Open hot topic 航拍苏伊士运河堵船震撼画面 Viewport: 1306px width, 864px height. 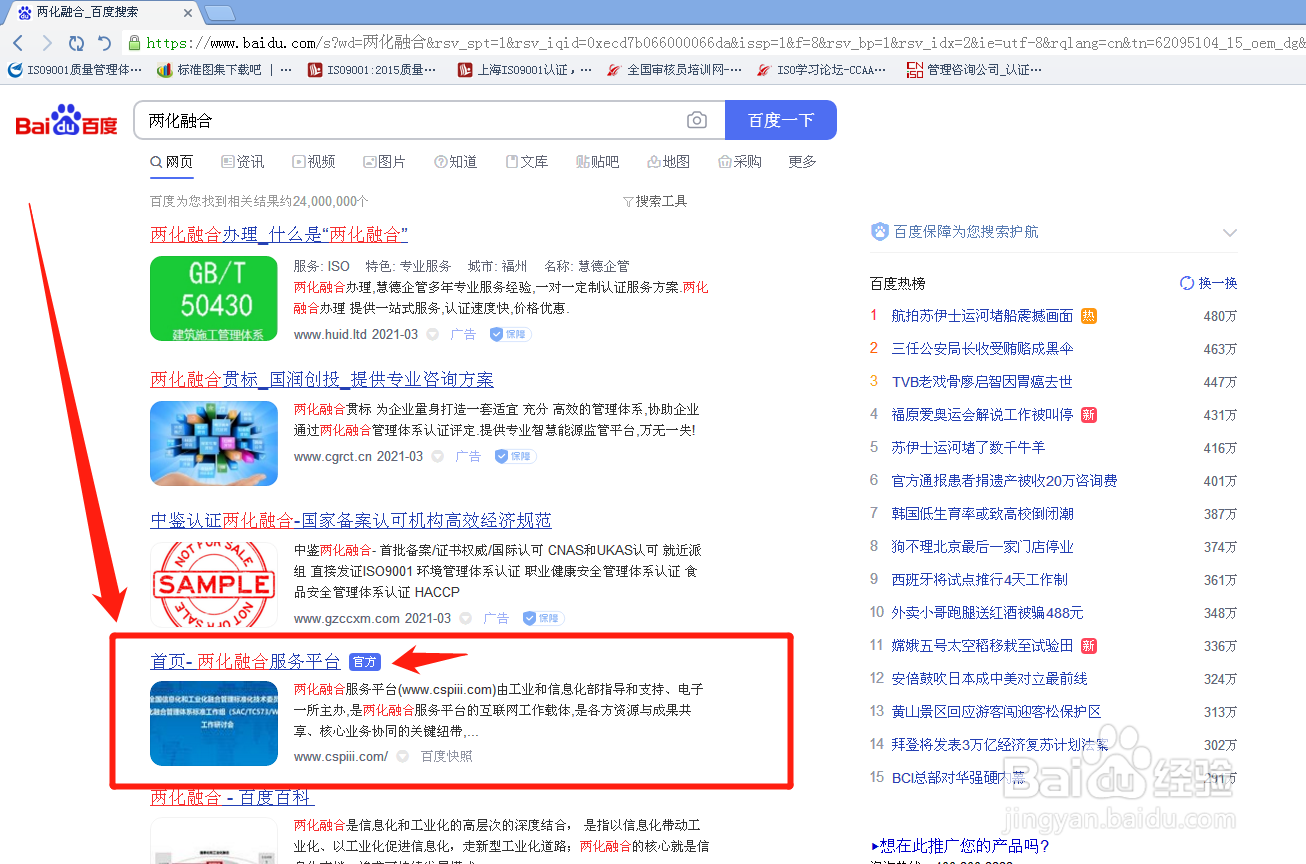point(982,316)
